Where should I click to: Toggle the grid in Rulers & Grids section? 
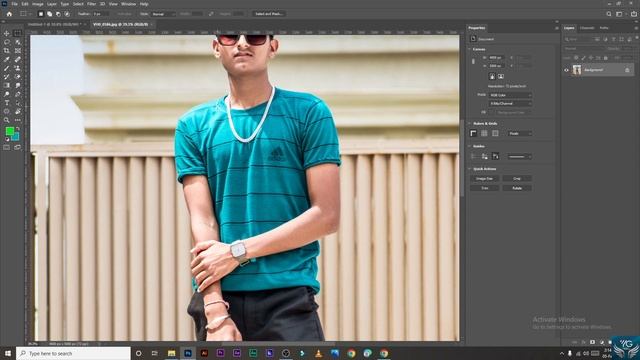click(484, 133)
